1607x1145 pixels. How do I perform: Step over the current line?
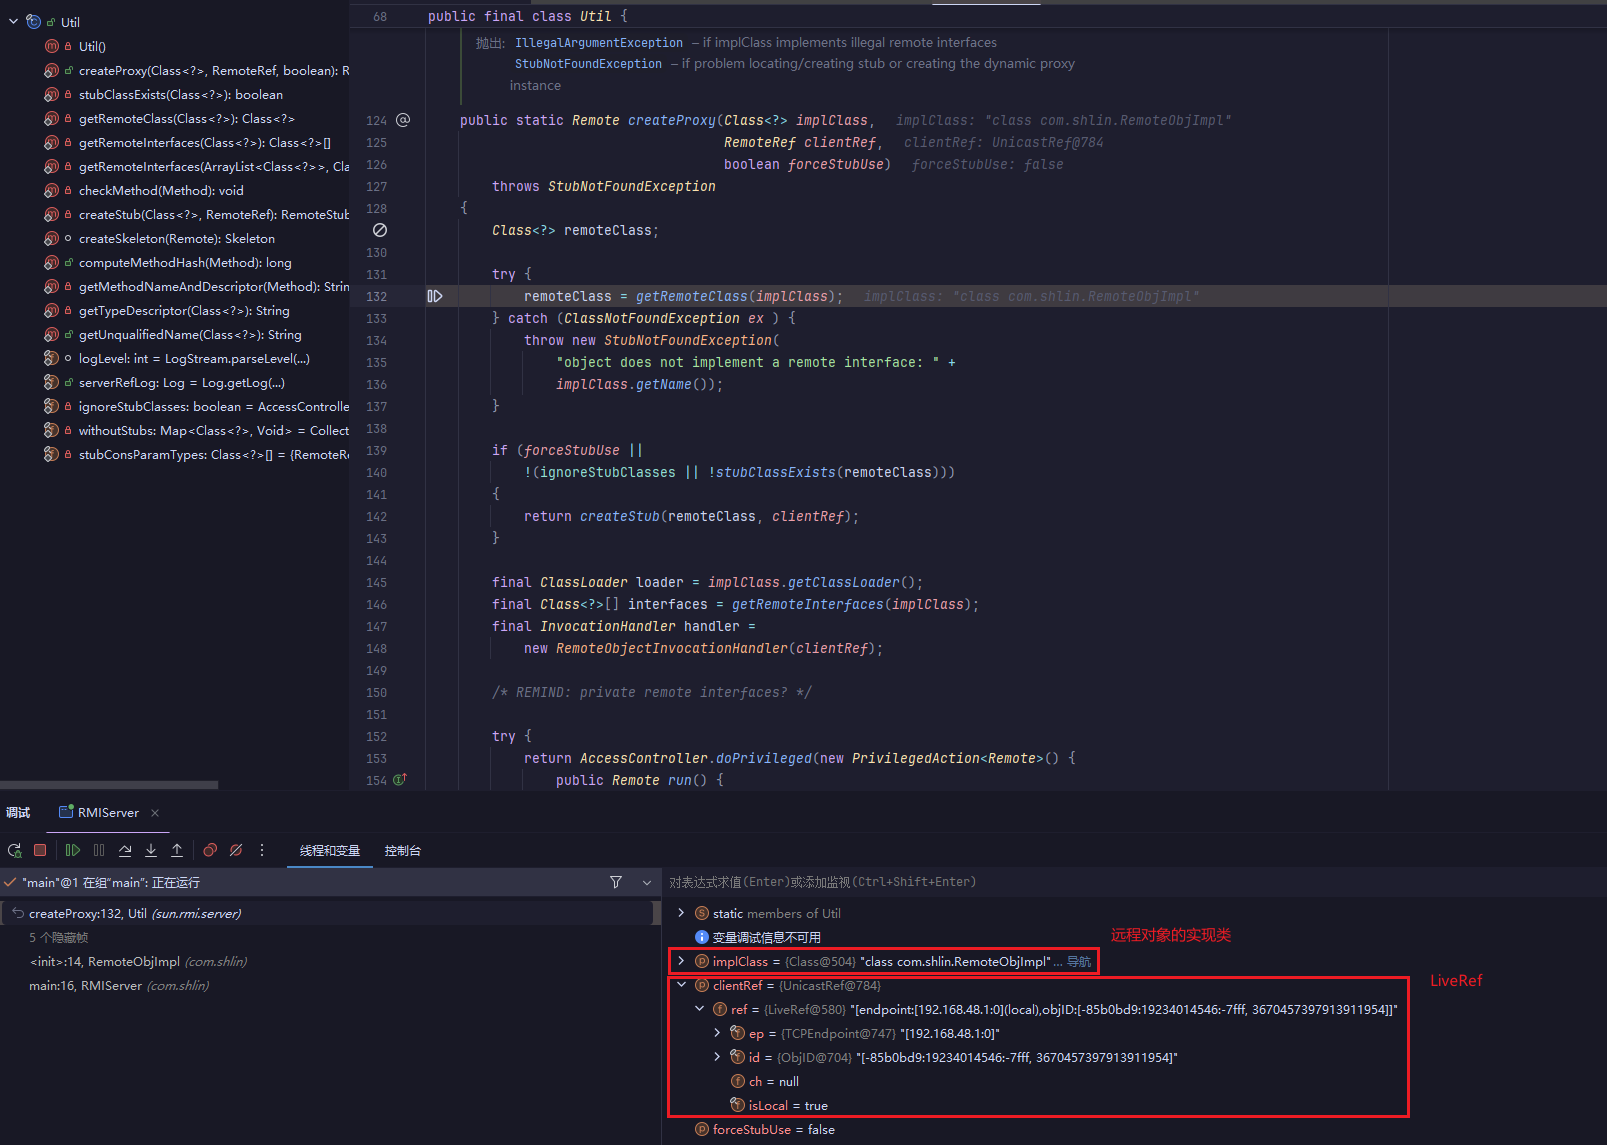125,850
